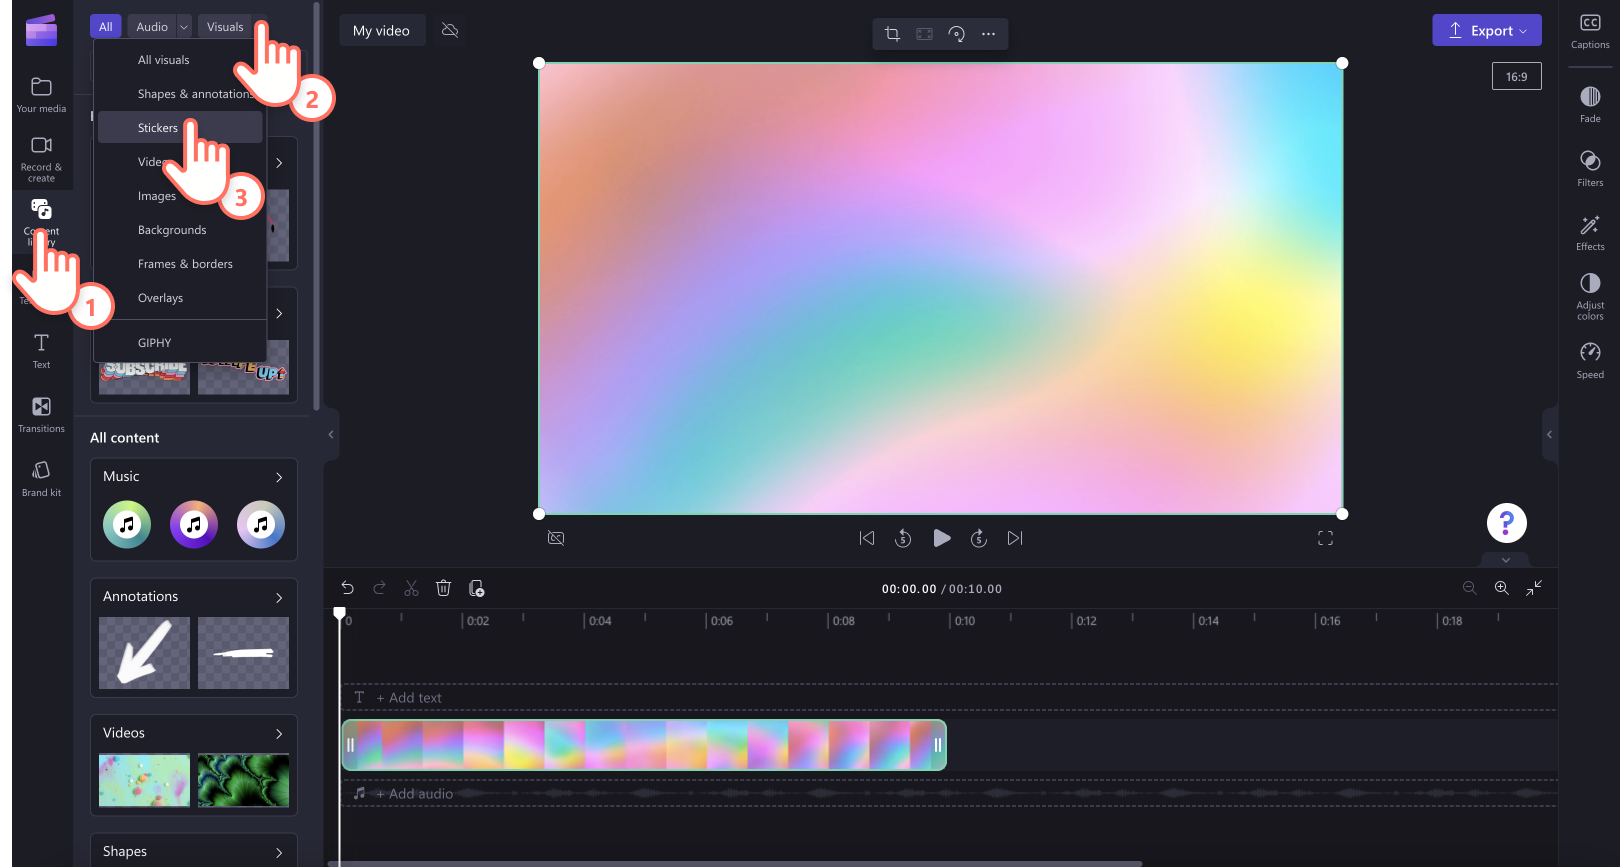Zoom out the timeline
Image resolution: width=1620 pixels, height=867 pixels.
point(1469,588)
